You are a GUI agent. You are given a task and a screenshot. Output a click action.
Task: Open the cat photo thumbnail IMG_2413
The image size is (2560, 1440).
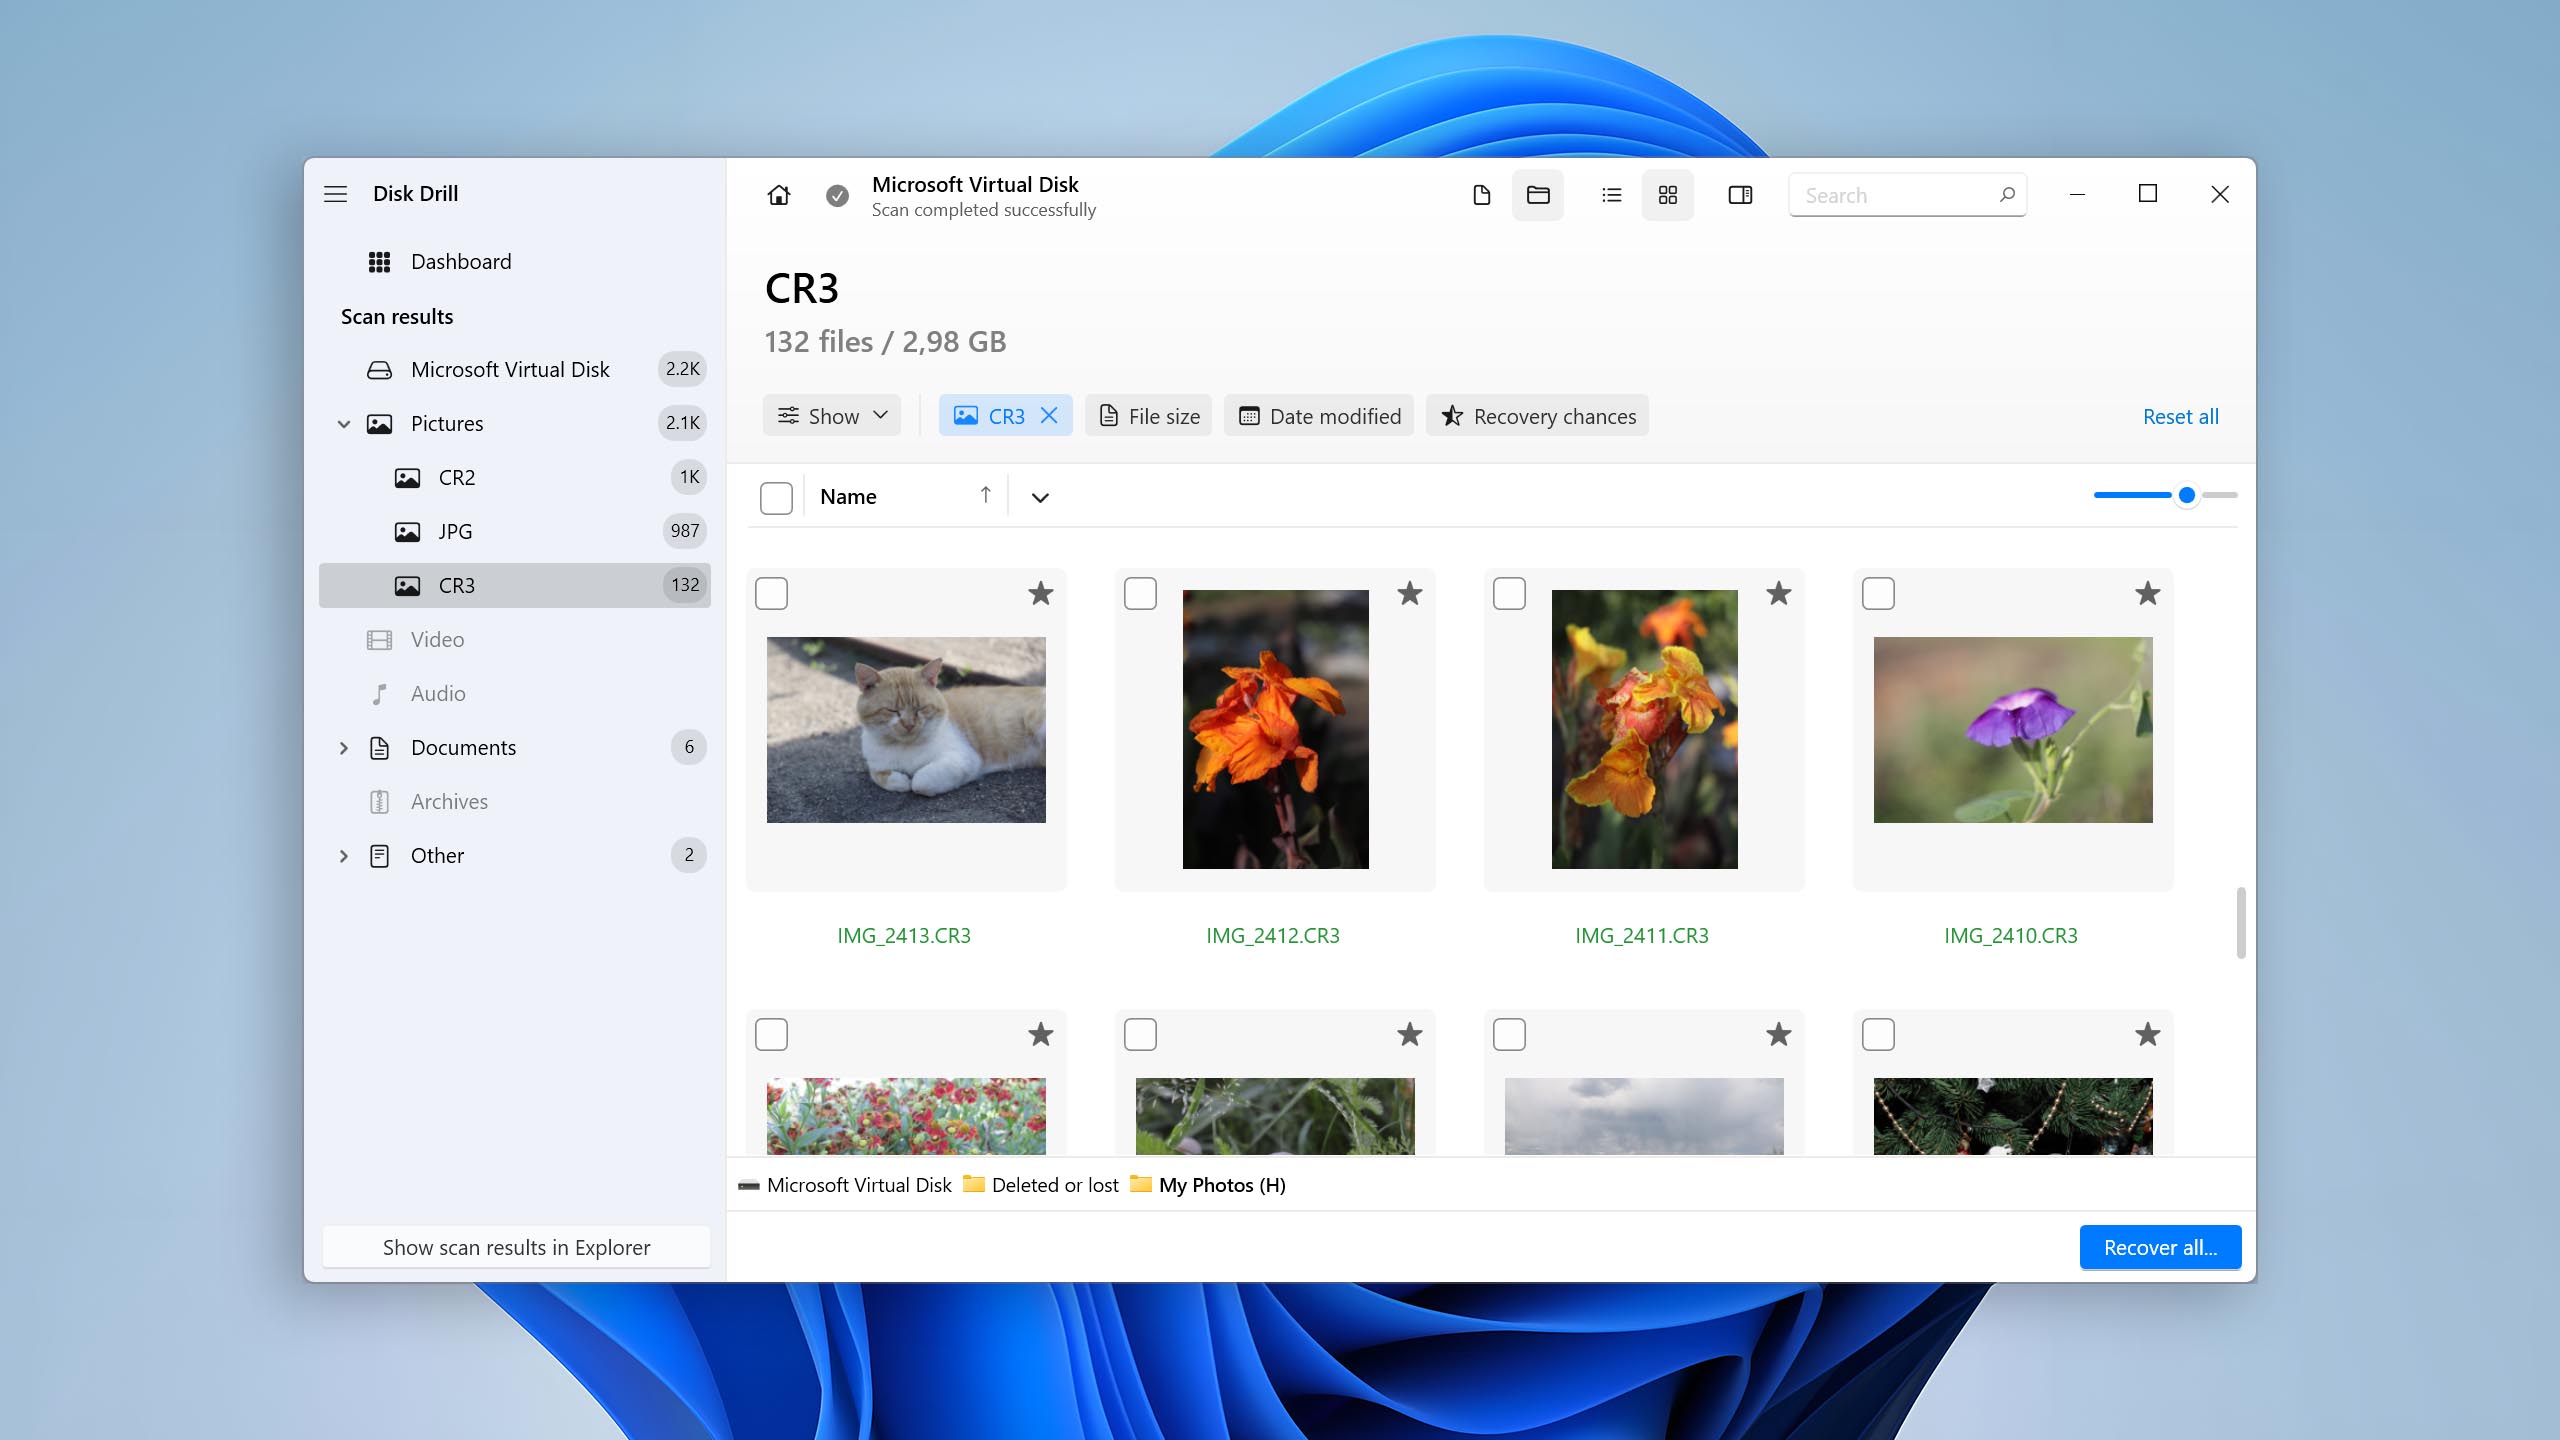click(x=906, y=730)
